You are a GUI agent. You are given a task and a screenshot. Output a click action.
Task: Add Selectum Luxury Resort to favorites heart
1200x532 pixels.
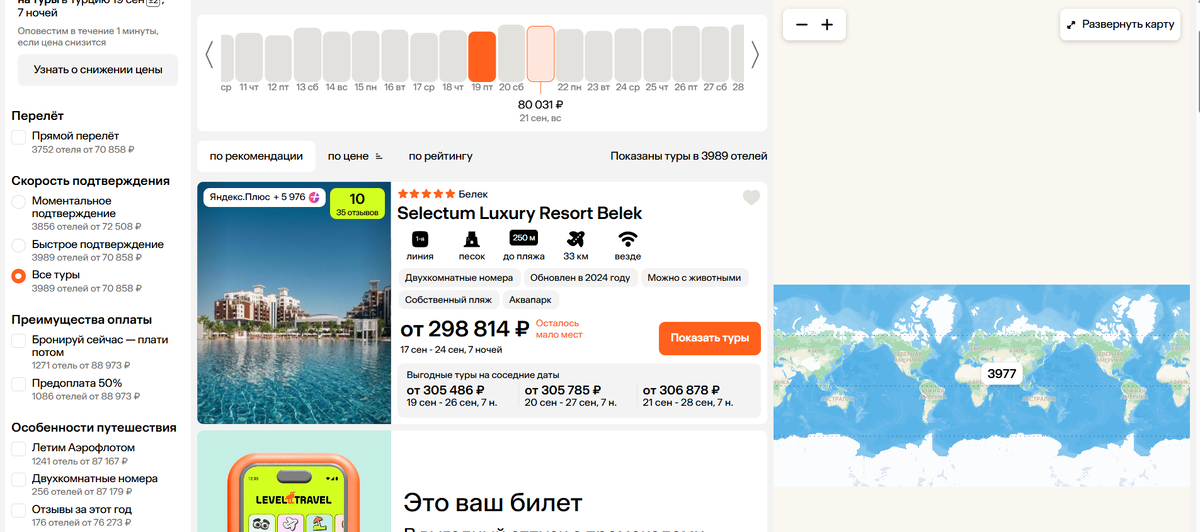(751, 198)
